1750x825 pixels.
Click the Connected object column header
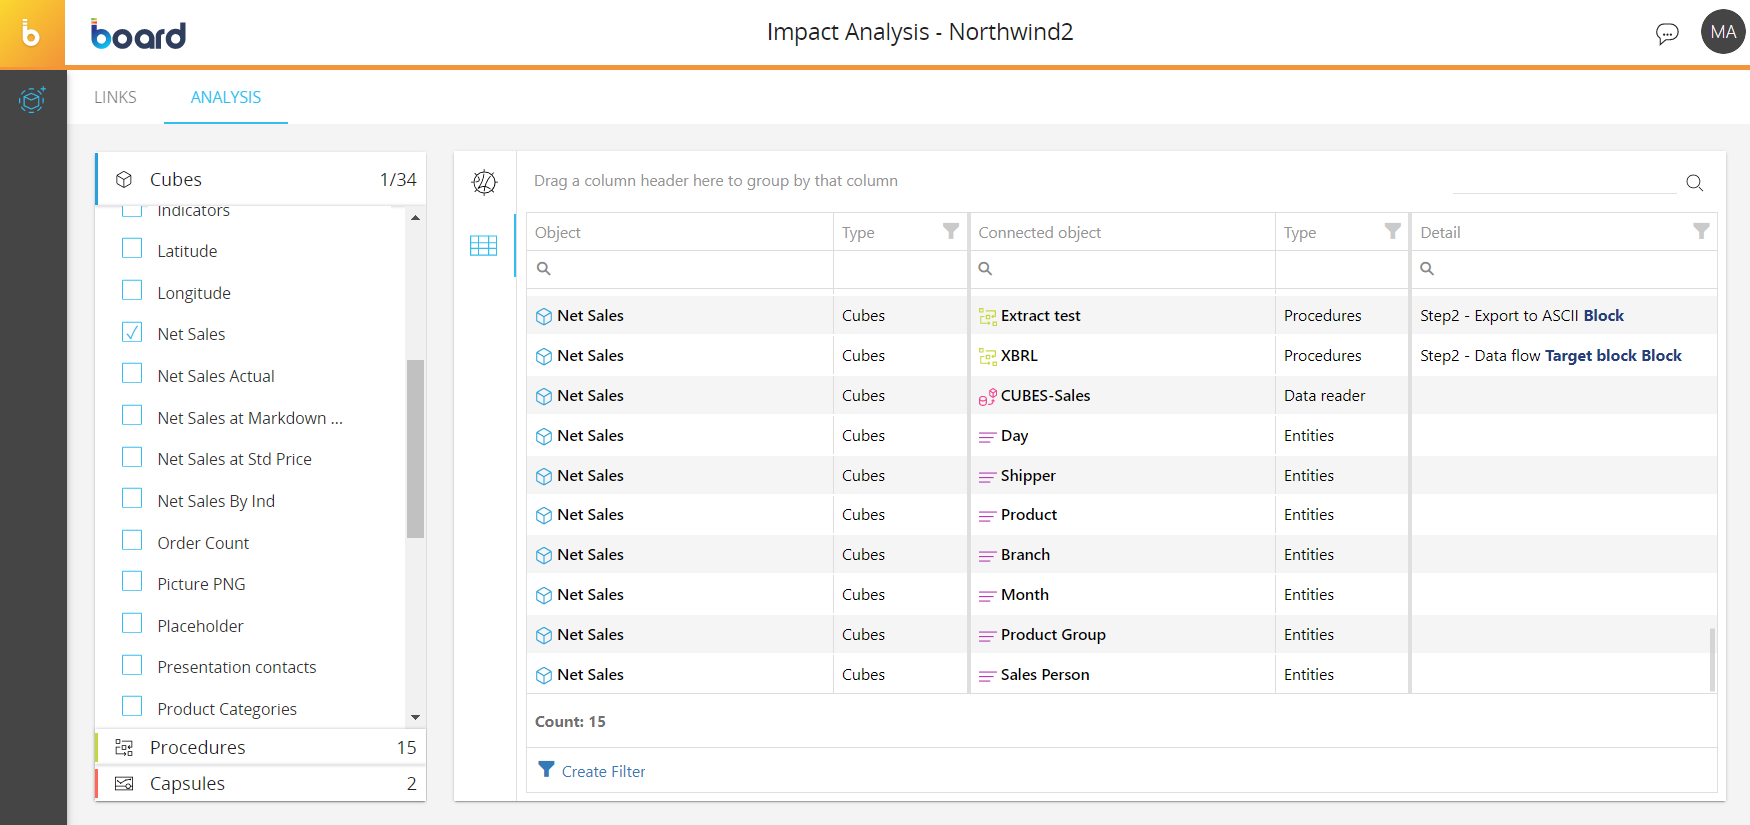point(1040,232)
